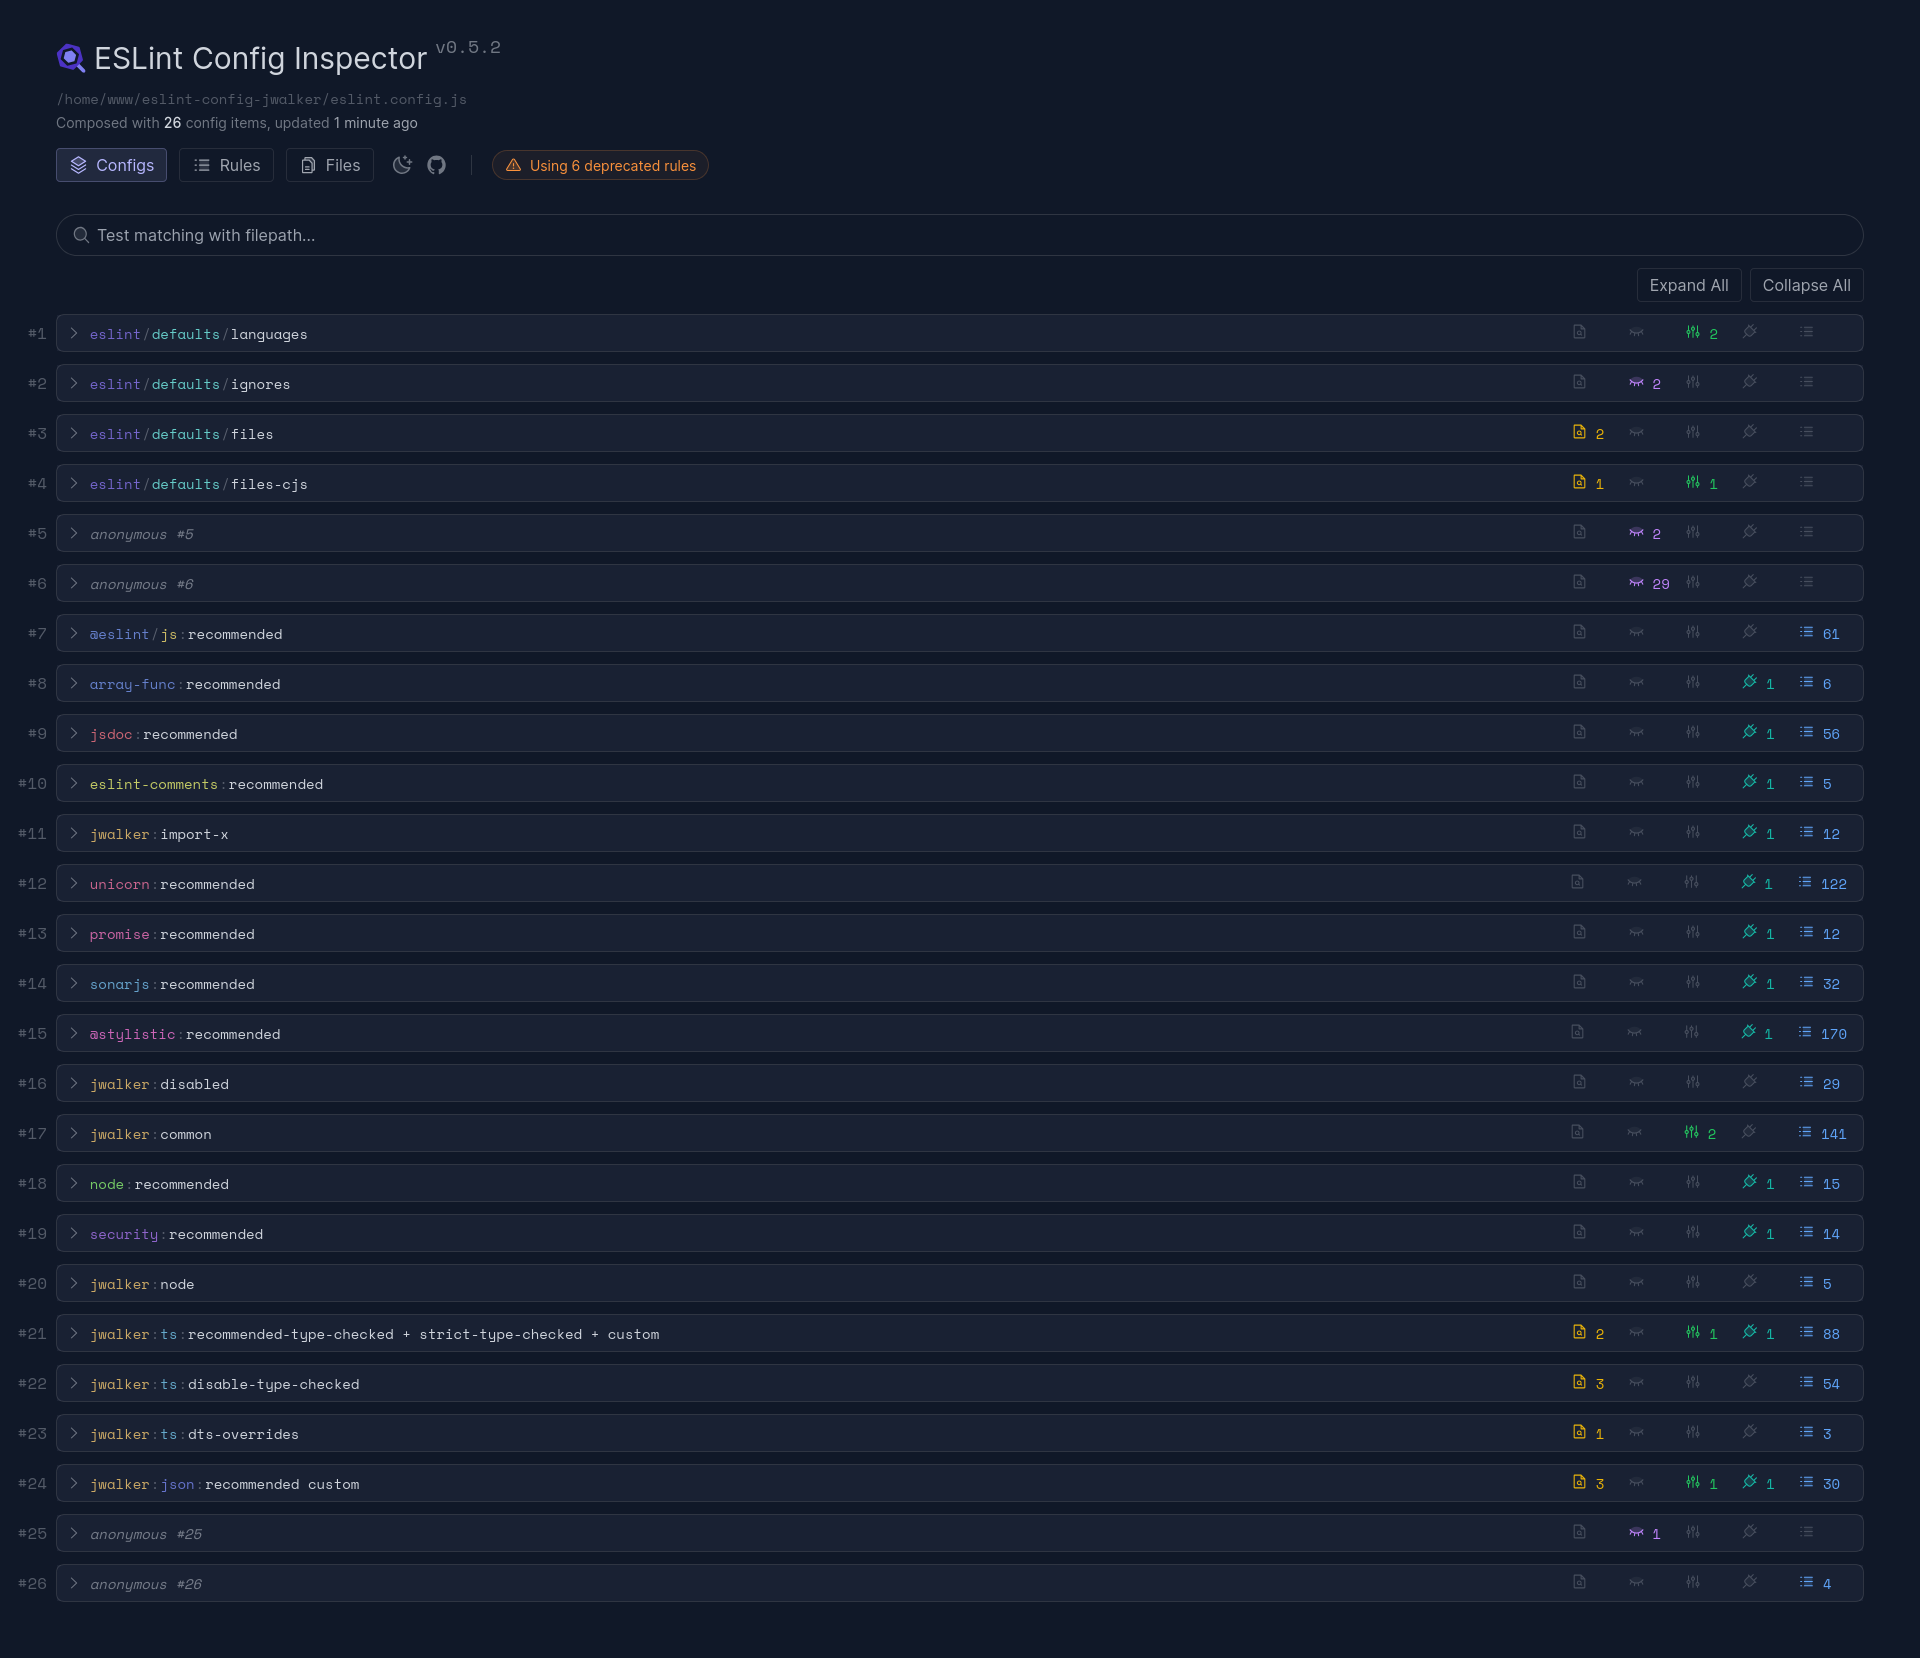Click files icon on eslint/defaults/files row
This screenshot has width=1920, height=1658.
coord(1579,433)
